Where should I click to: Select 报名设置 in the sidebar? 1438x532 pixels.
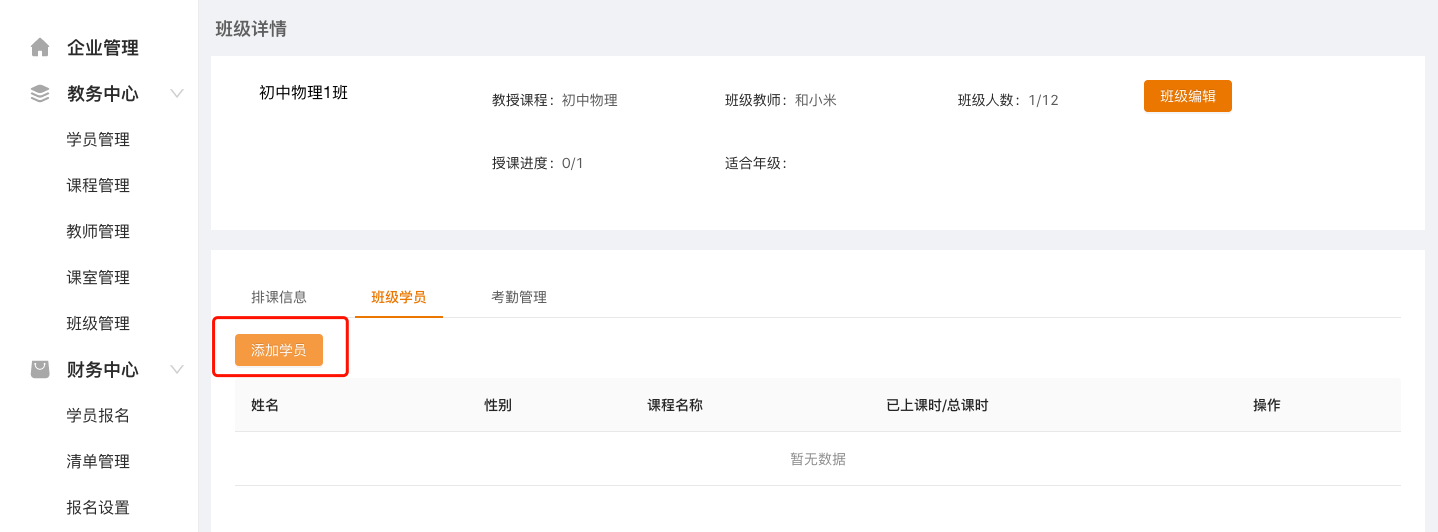pyautogui.click(x=98, y=508)
